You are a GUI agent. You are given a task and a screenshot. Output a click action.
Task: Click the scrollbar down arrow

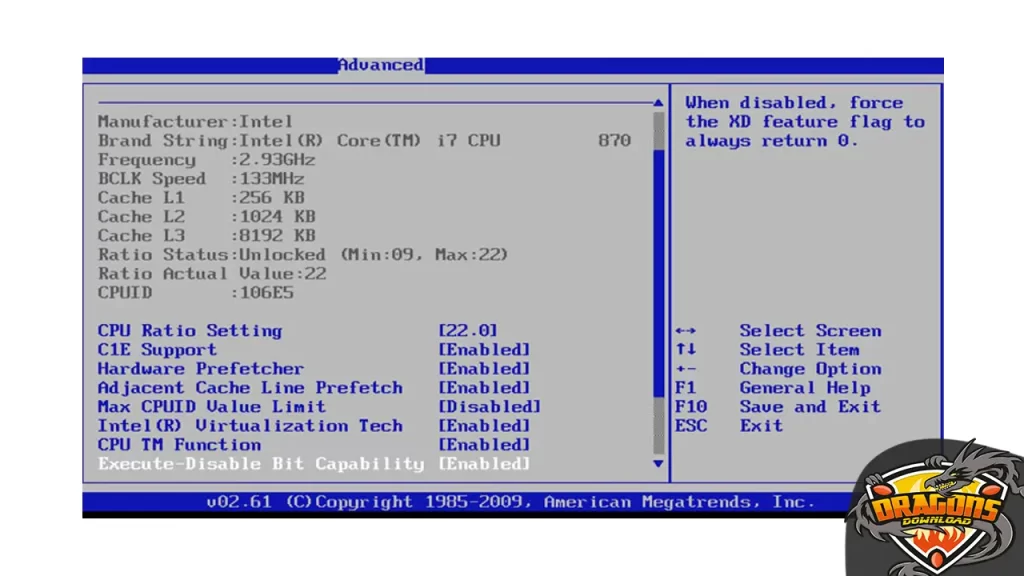(x=658, y=463)
